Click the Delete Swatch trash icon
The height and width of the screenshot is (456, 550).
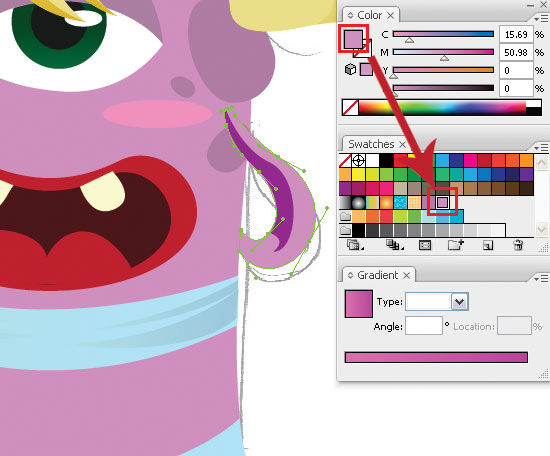coord(518,245)
